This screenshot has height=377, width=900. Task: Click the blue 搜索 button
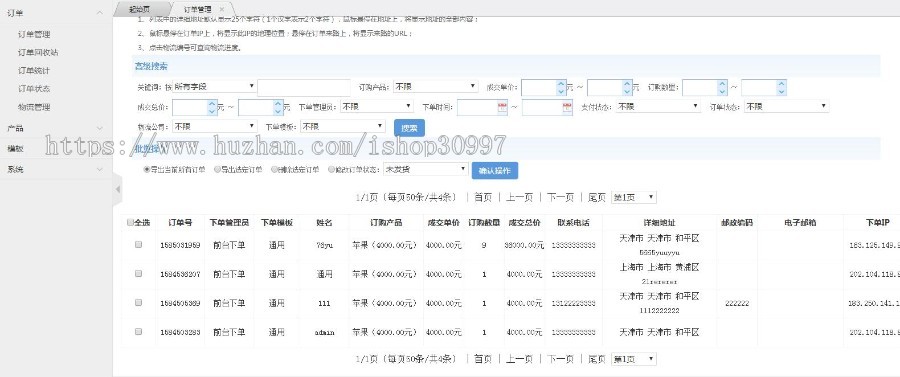pos(409,127)
